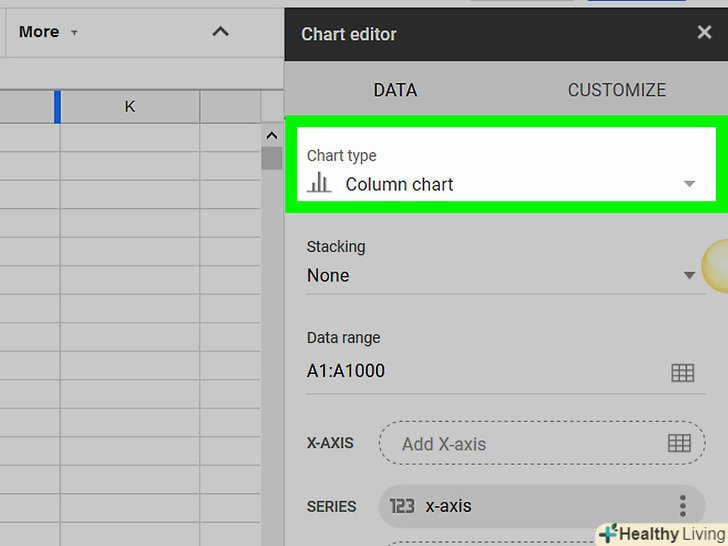Open the x-axis series three-dot options menu
728x546 pixels.
click(x=683, y=506)
